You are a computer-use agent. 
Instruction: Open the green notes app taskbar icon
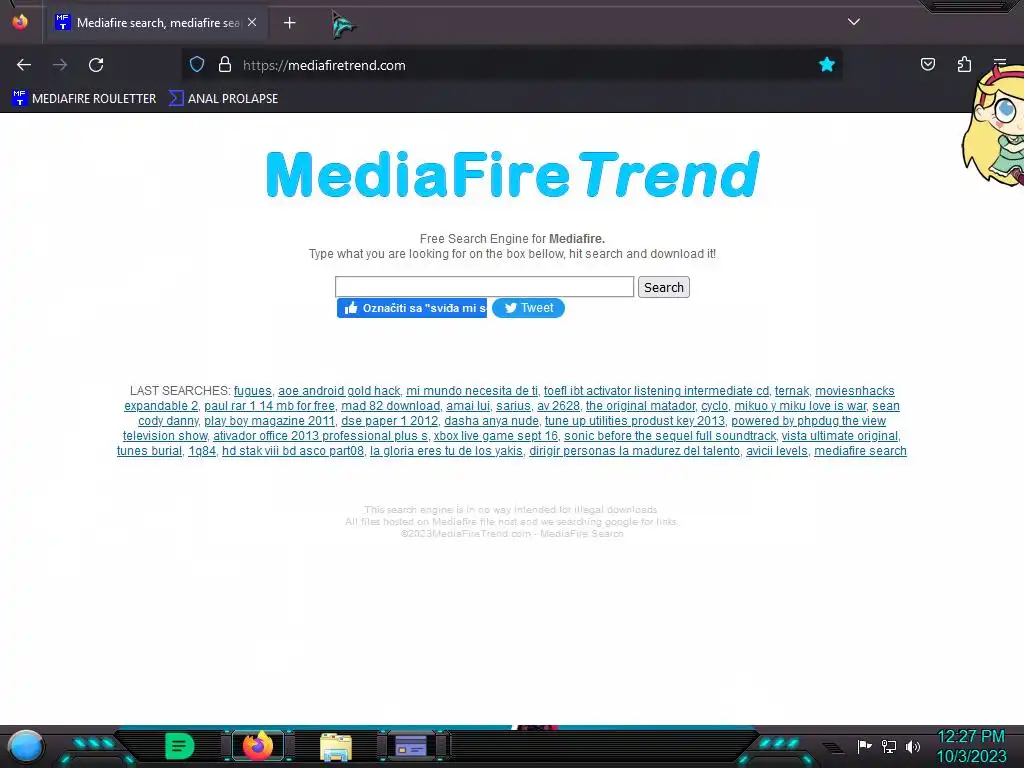click(180, 746)
